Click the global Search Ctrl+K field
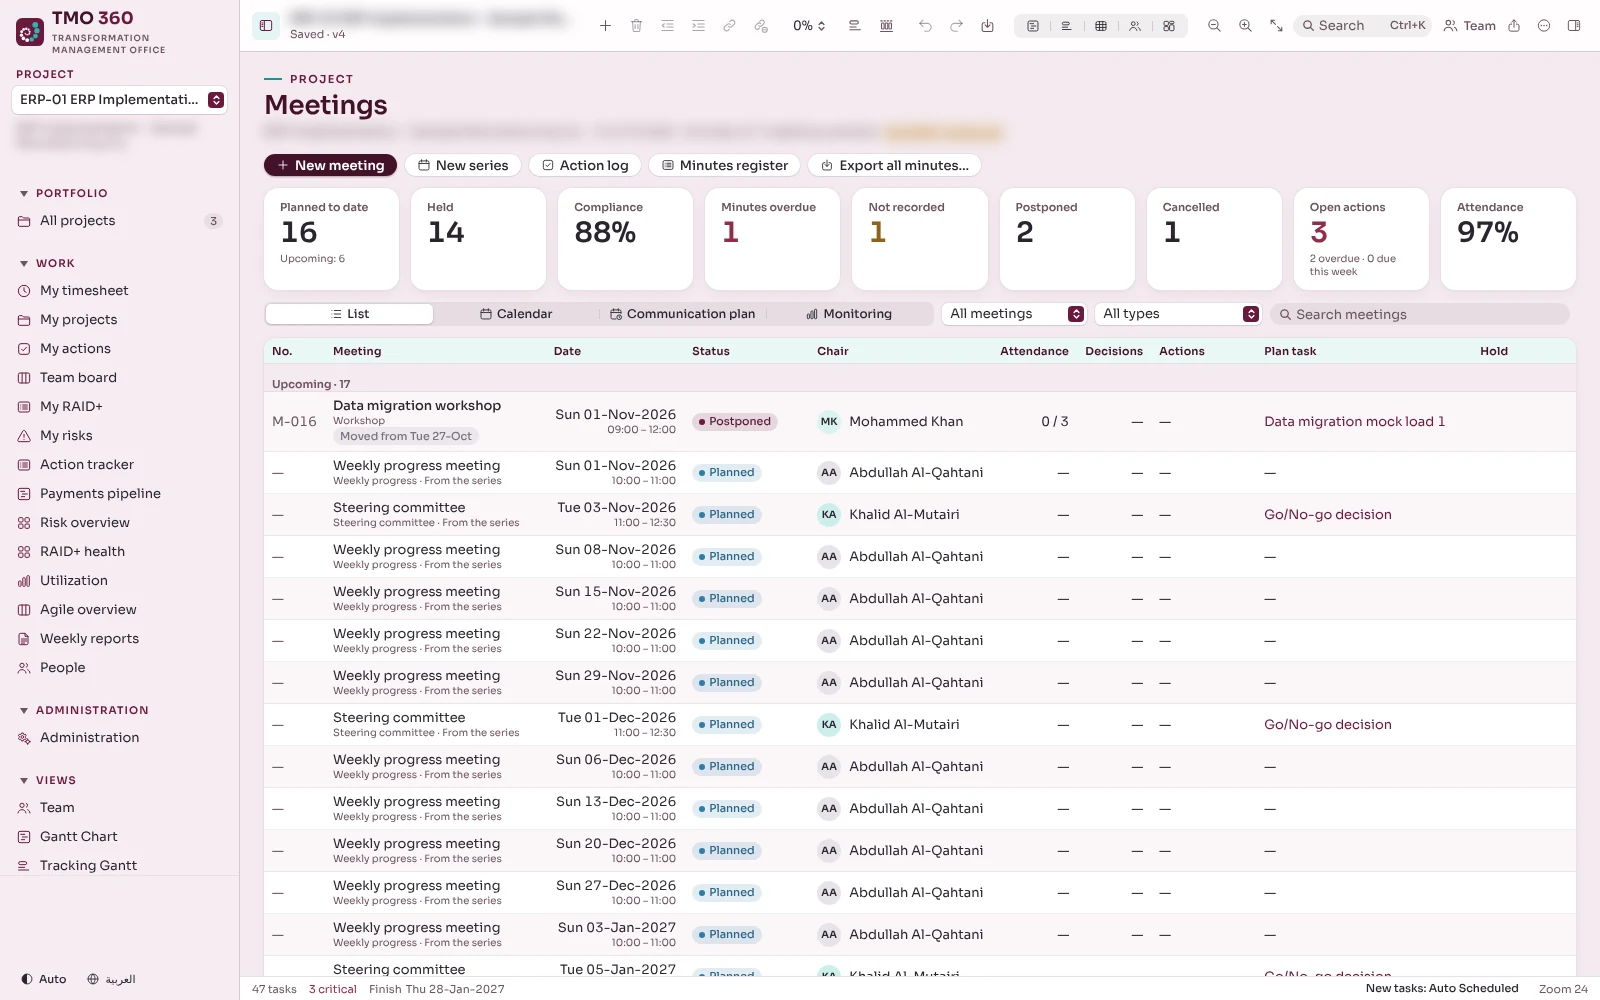 coord(1364,26)
